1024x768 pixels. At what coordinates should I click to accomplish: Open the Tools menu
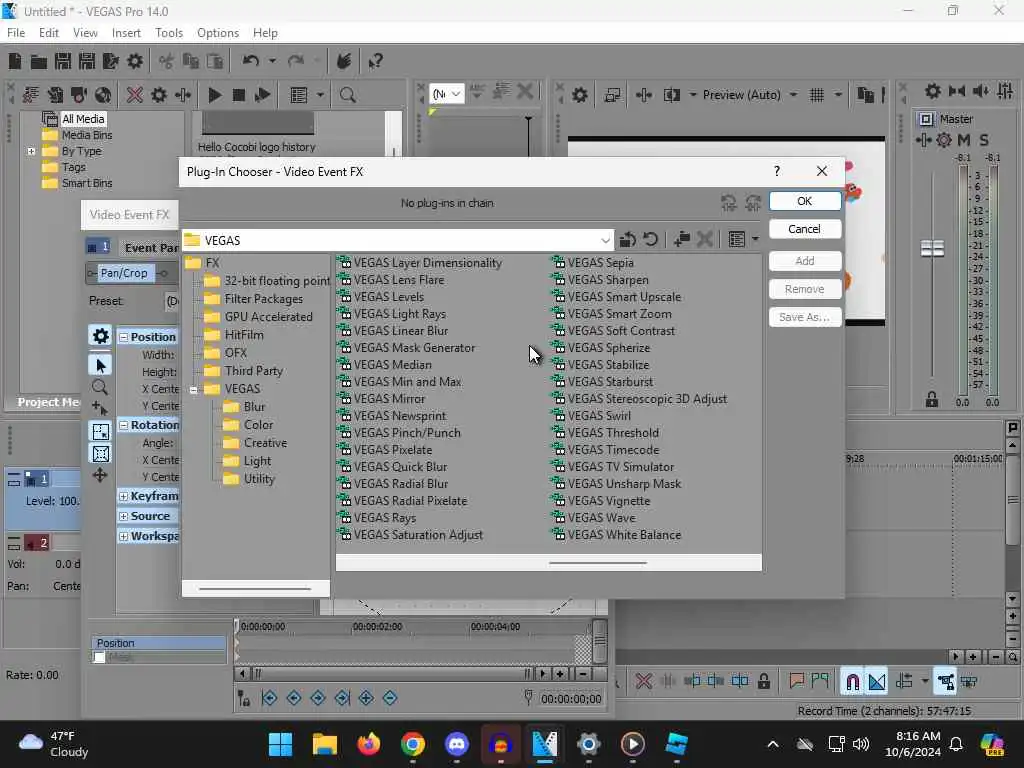click(x=168, y=33)
